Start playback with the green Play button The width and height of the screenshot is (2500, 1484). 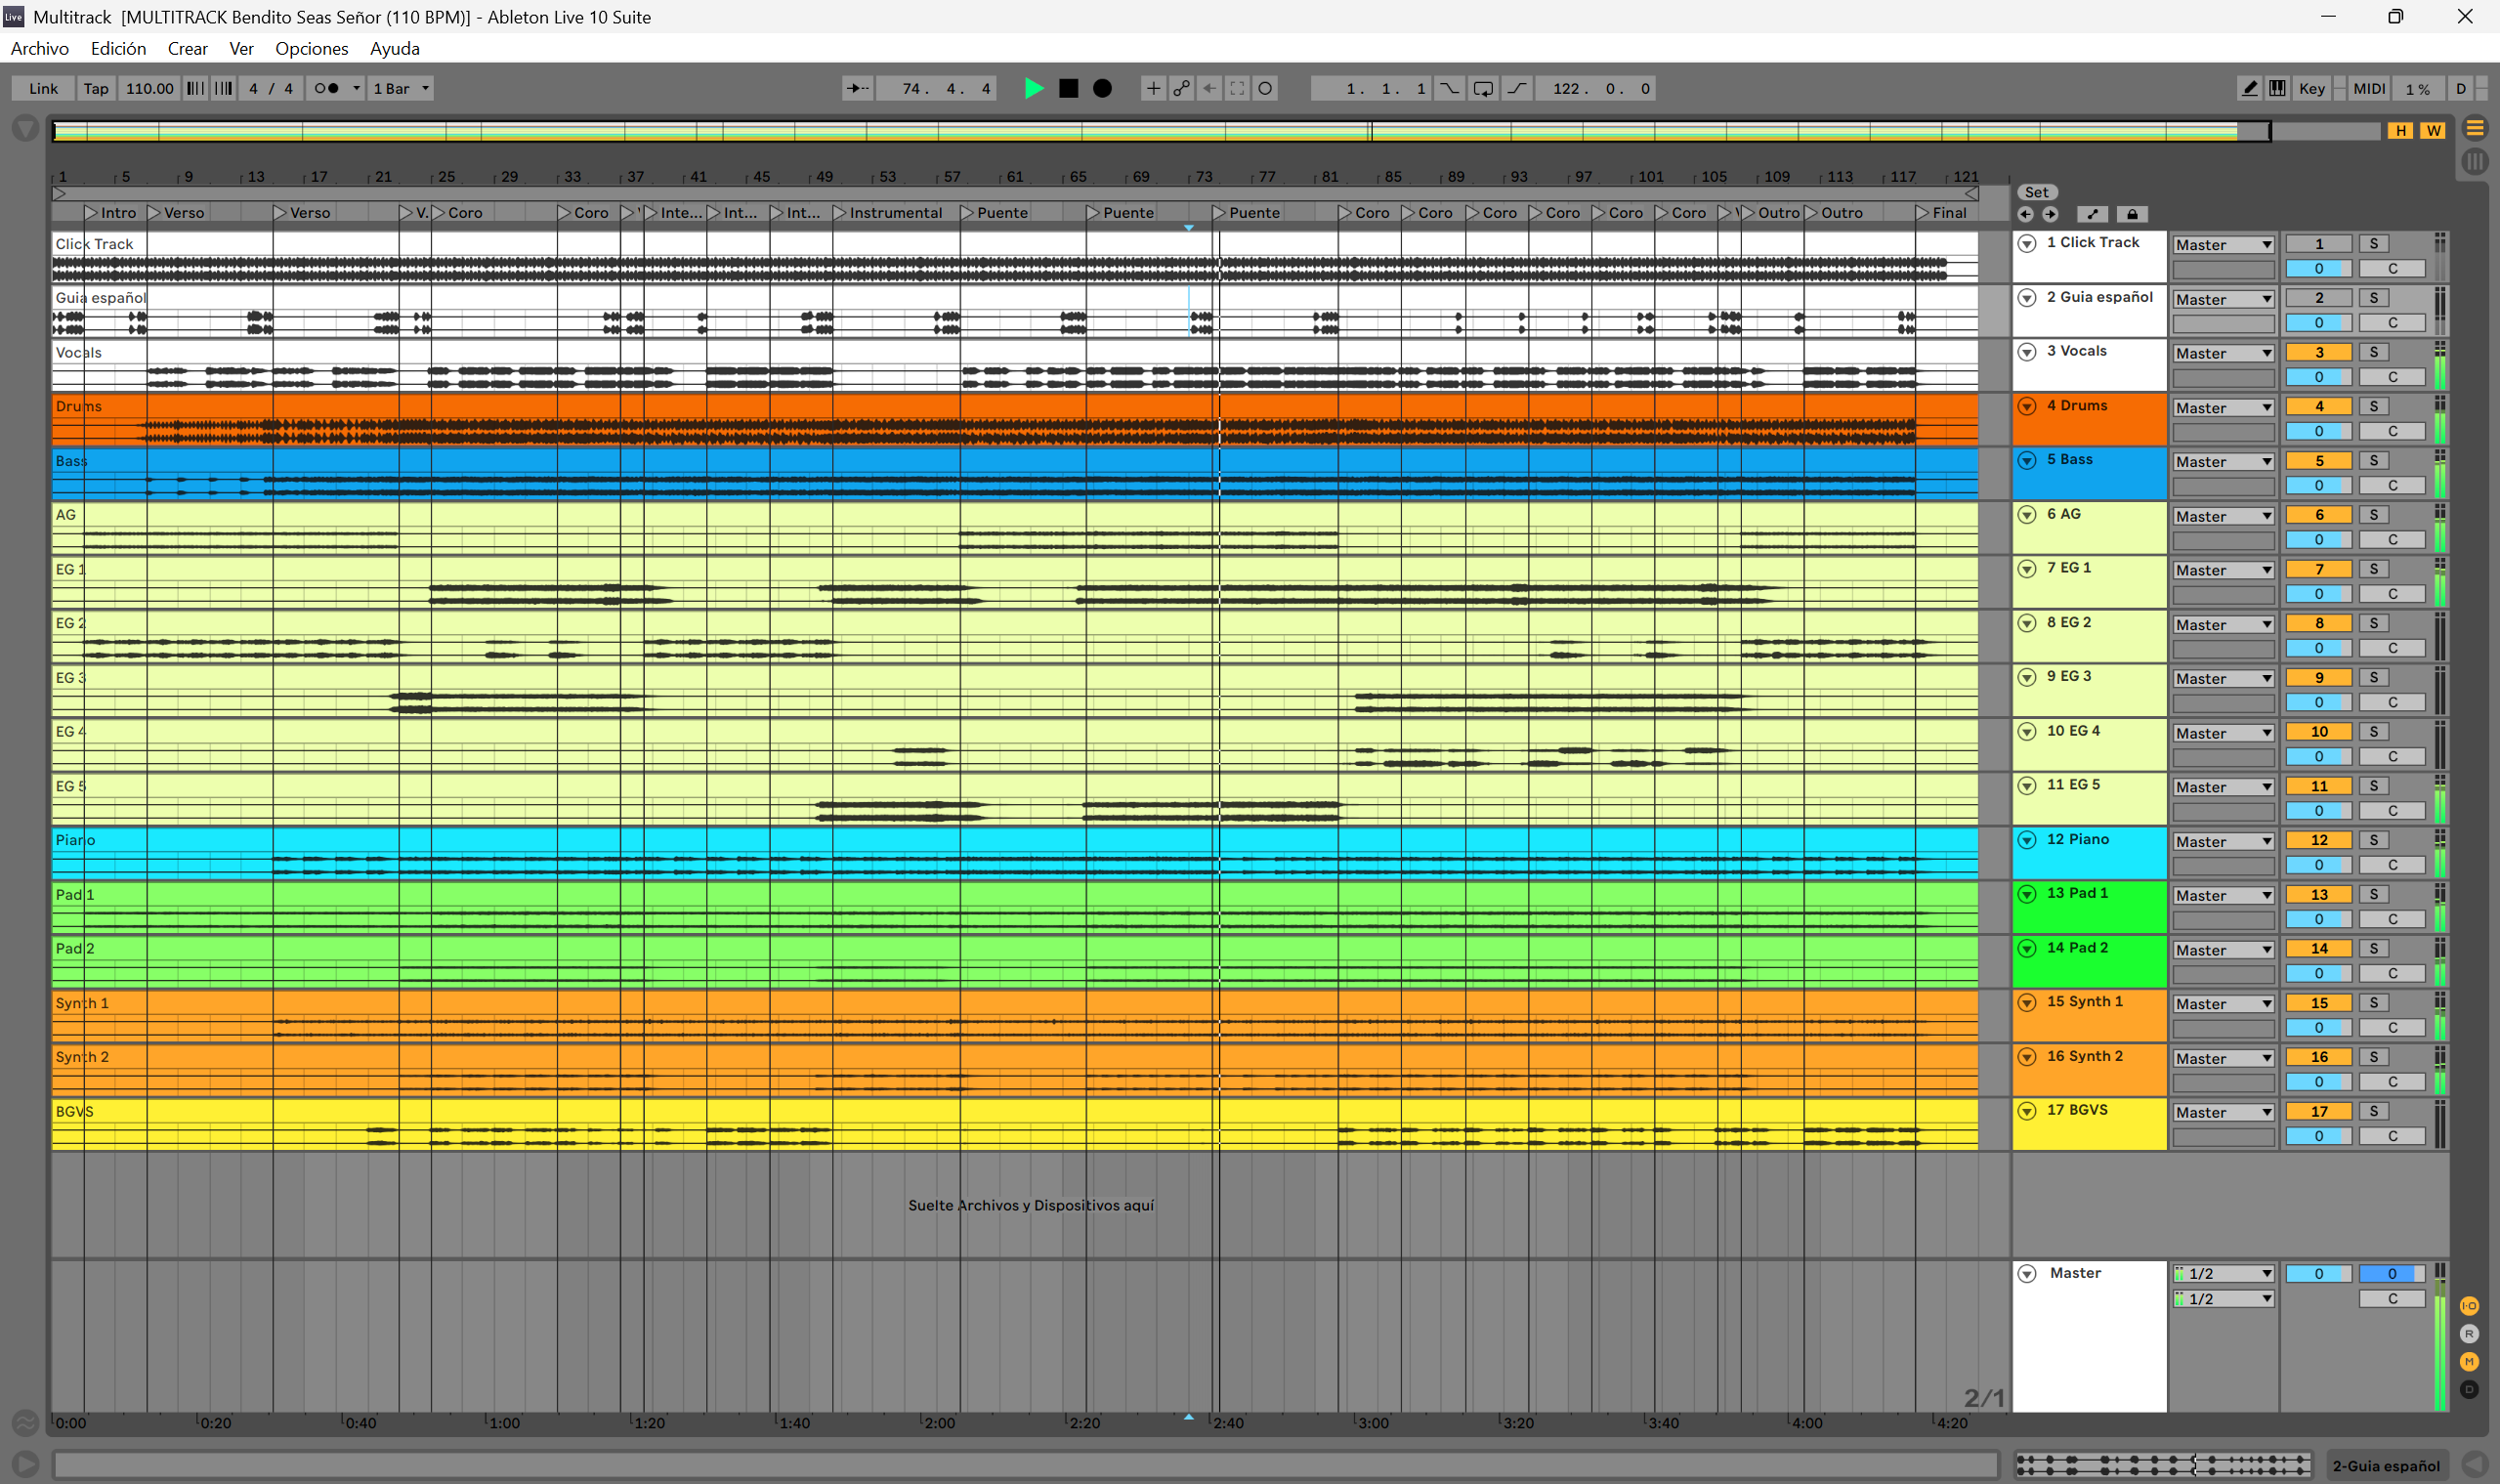click(1034, 88)
